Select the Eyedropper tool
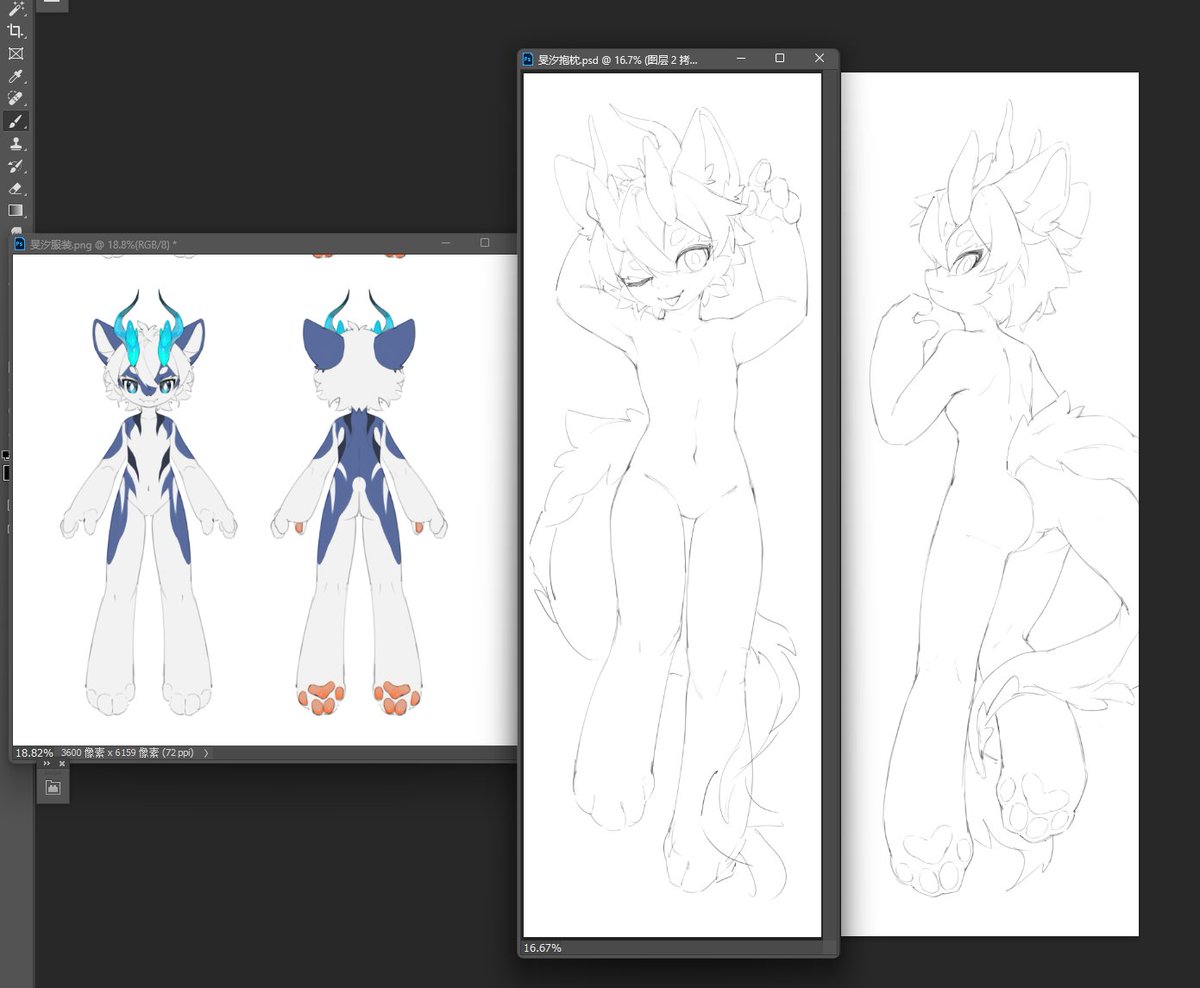Viewport: 1200px width, 988px height. click(x=16, y=76)
